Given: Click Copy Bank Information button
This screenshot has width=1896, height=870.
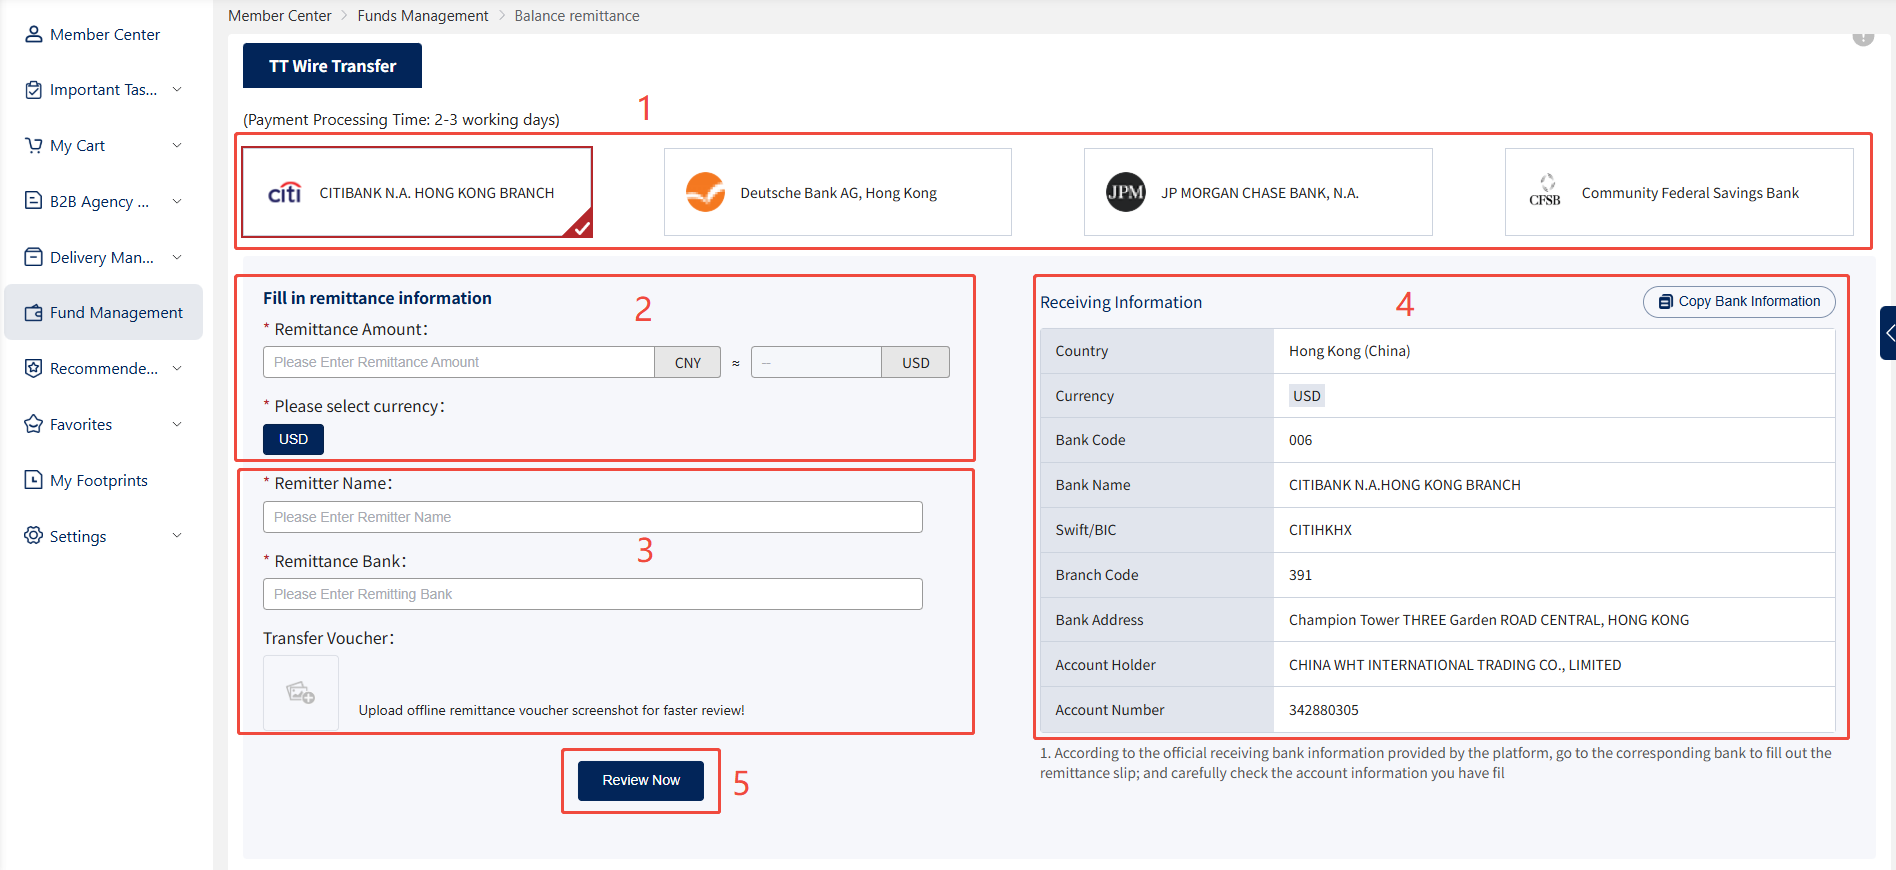Looking at the screenshot, I should tap(1739, 302).
